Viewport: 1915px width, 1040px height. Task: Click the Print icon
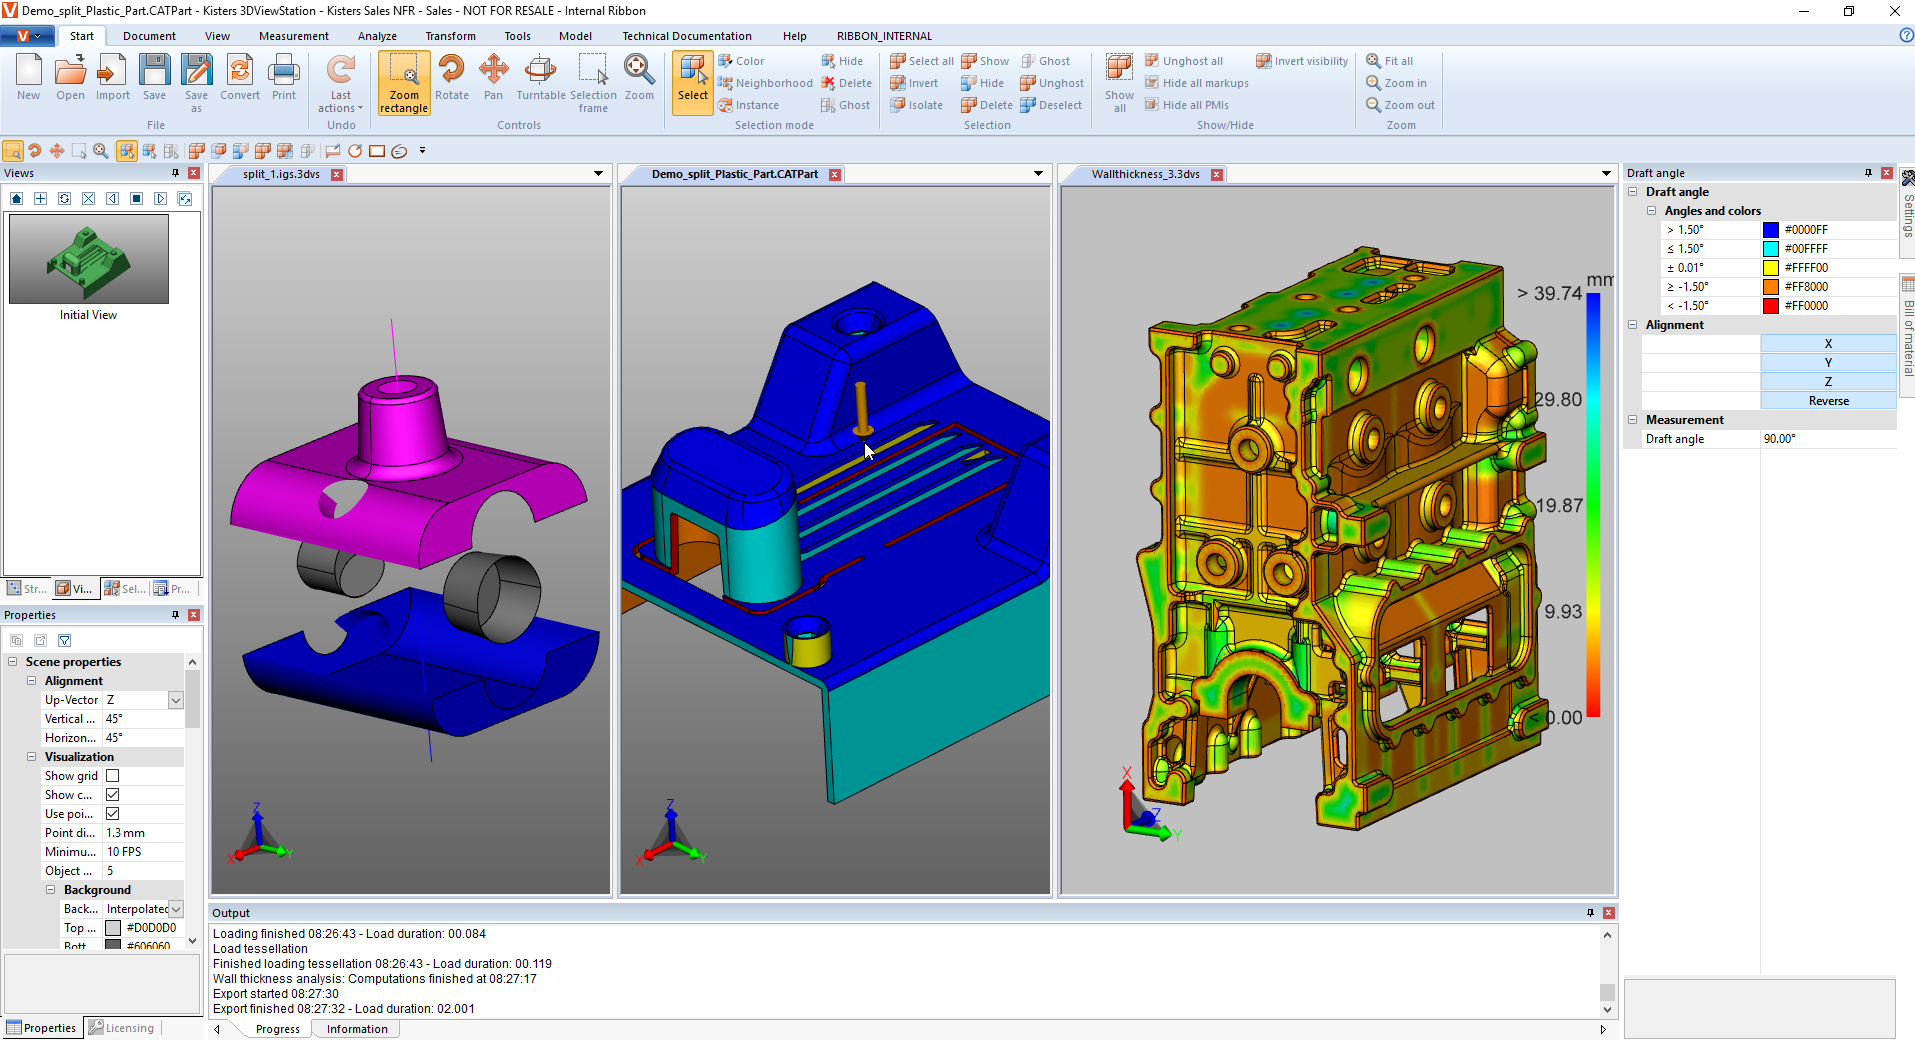point(284,78)
